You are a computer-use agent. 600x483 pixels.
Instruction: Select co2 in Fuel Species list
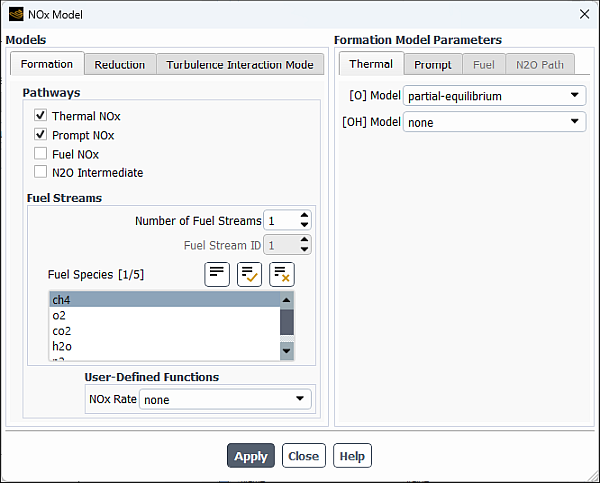pos(62,331)
